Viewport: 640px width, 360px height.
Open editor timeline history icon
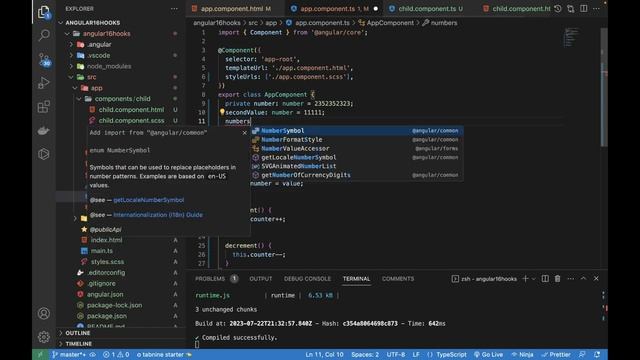(x=558, y=9)
